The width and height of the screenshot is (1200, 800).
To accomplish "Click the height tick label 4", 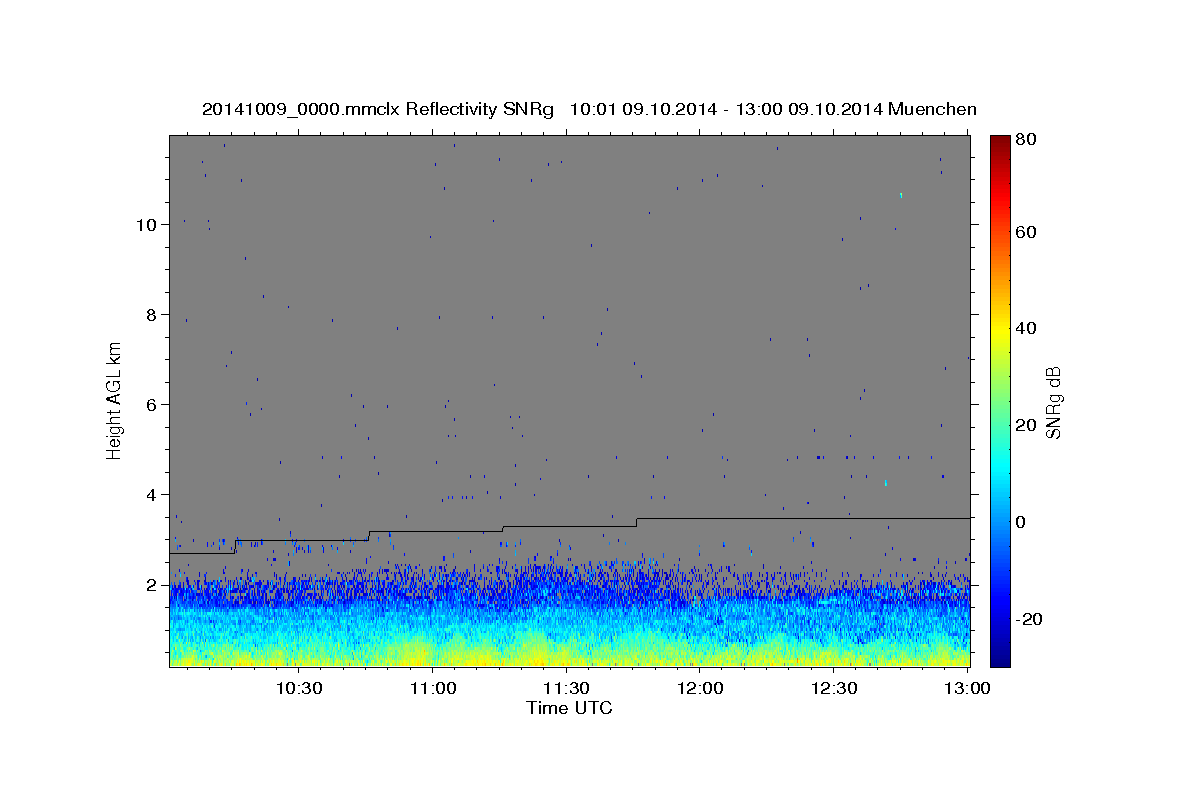I will (x=152, y=495).
